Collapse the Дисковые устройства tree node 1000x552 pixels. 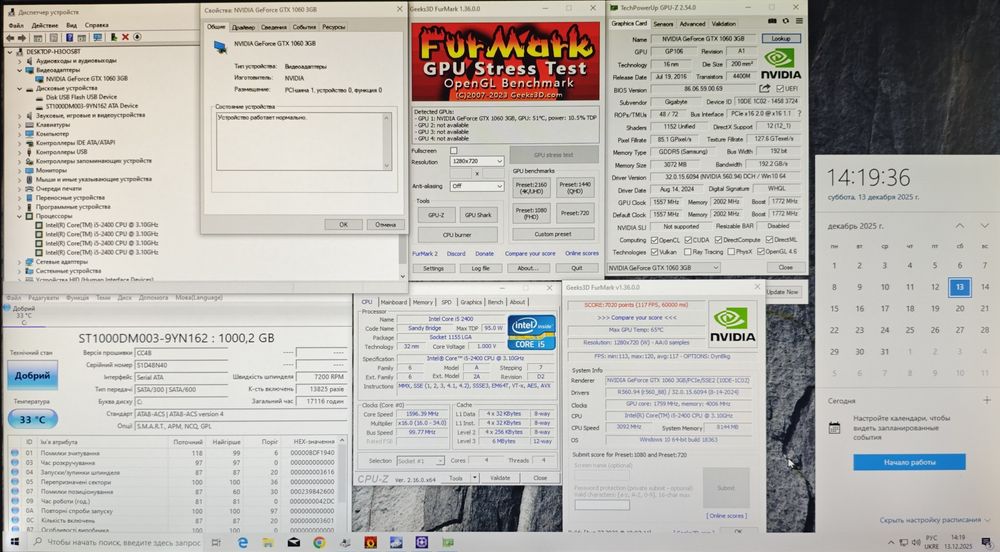(x=20, y=89)
